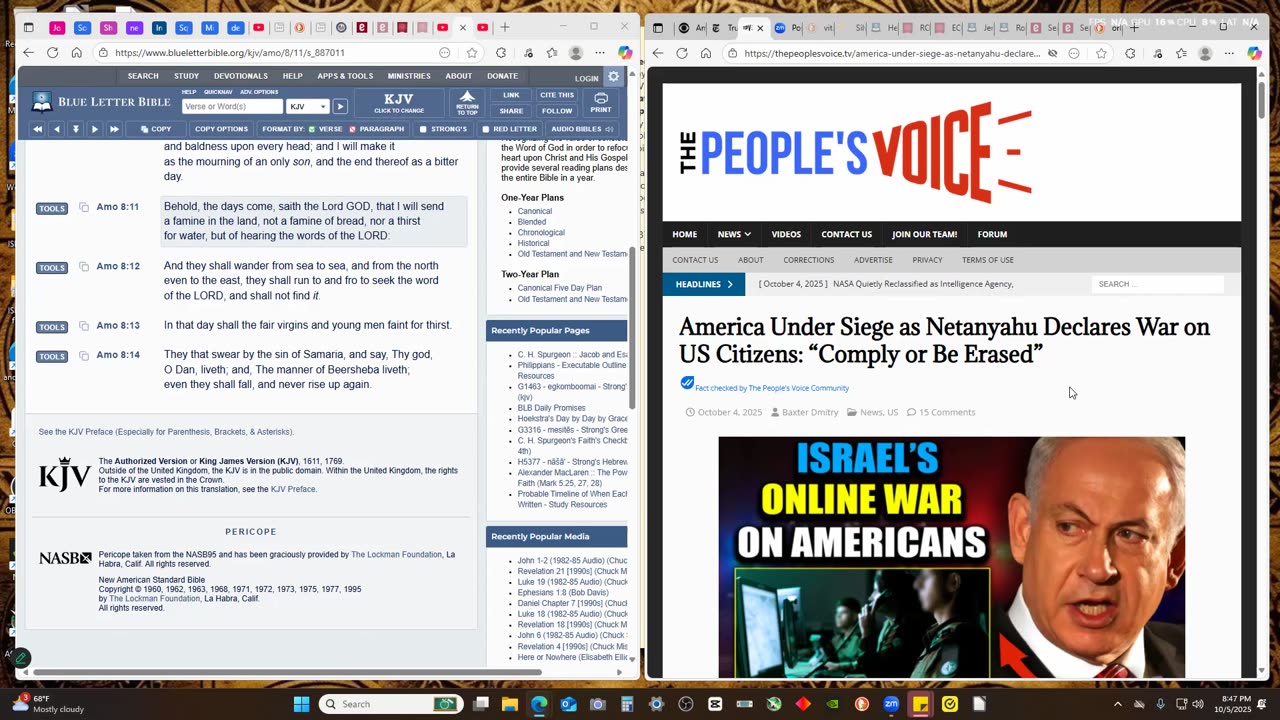The width and height of the screenshot is (1280, 720).
Task: Open Extensions puzzle icon in left browser
Action: tap(501, 53)
